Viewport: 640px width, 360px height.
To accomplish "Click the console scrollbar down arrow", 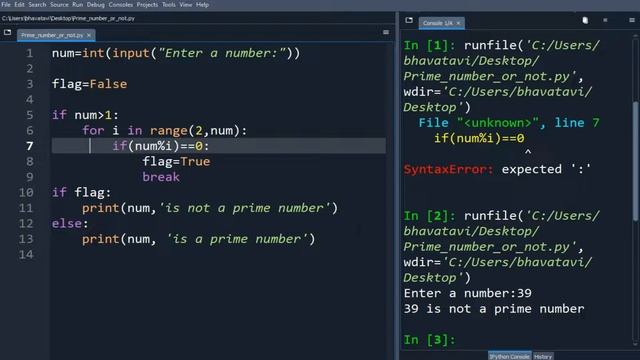I will pyautogui.click(x=635, y=344).
